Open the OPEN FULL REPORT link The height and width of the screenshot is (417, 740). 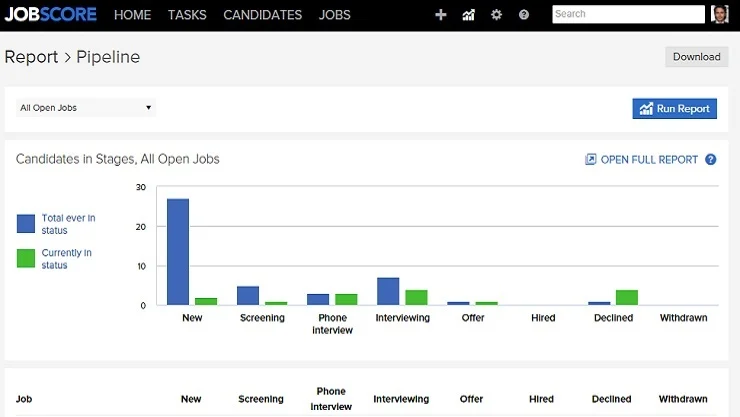[649, 159]
